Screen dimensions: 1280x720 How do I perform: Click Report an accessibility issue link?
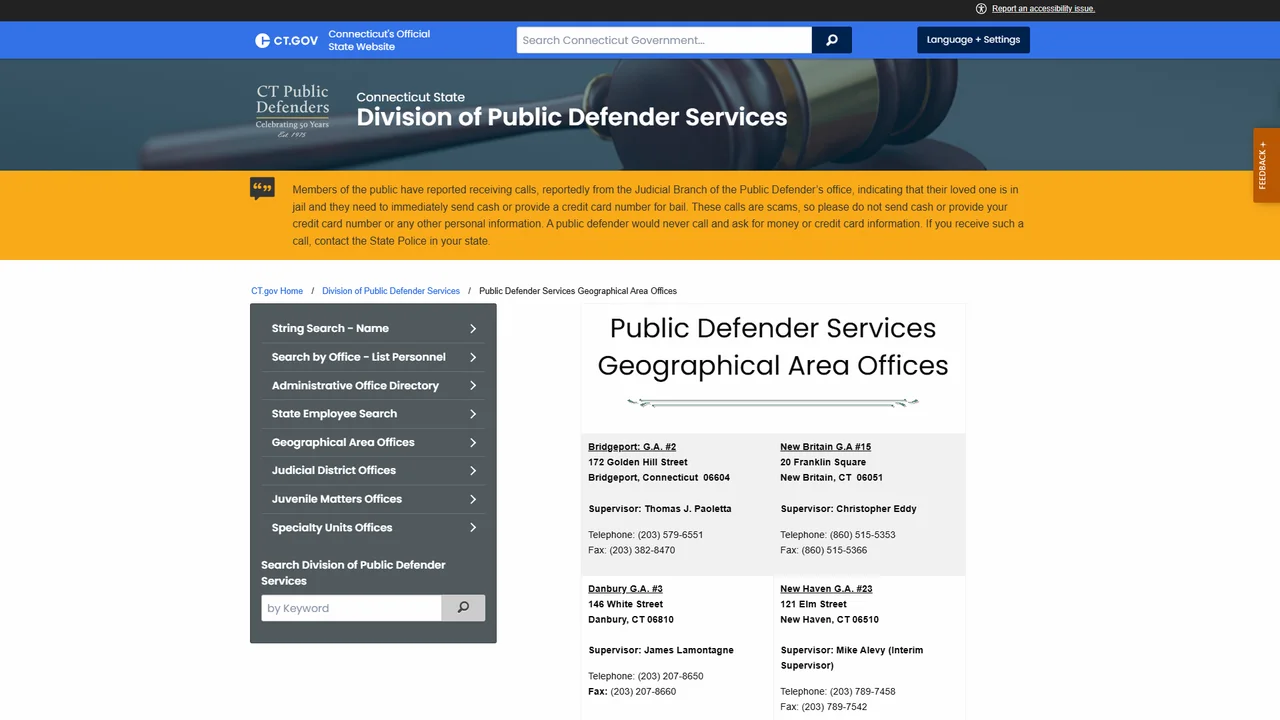(x=1043, y=8)
